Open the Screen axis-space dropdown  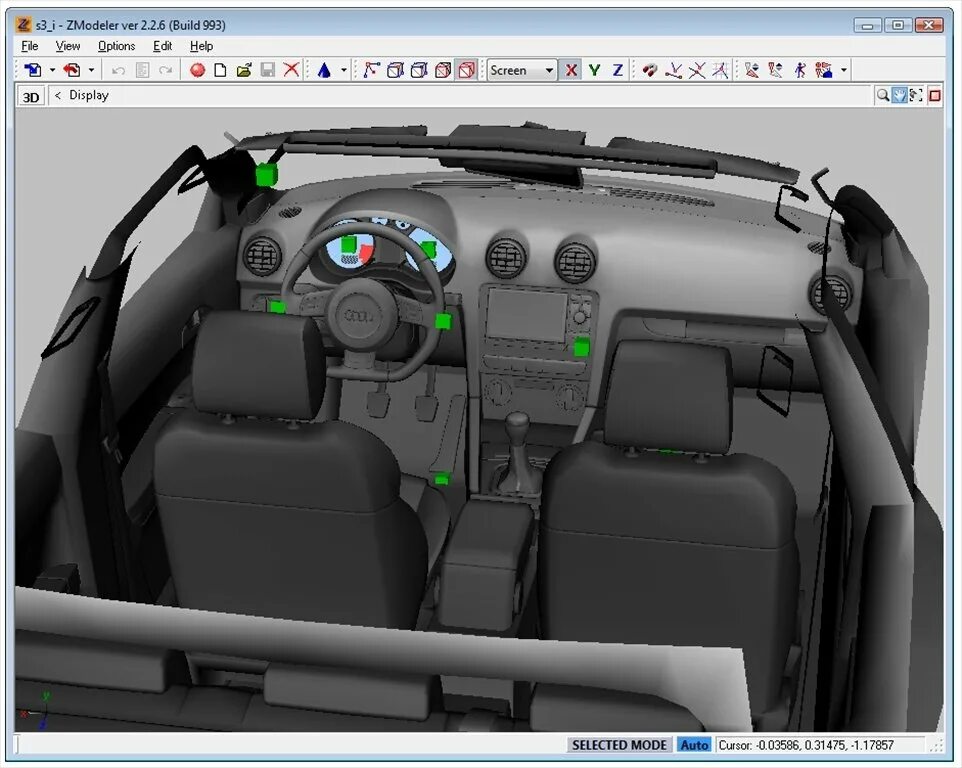coord(522,71)
